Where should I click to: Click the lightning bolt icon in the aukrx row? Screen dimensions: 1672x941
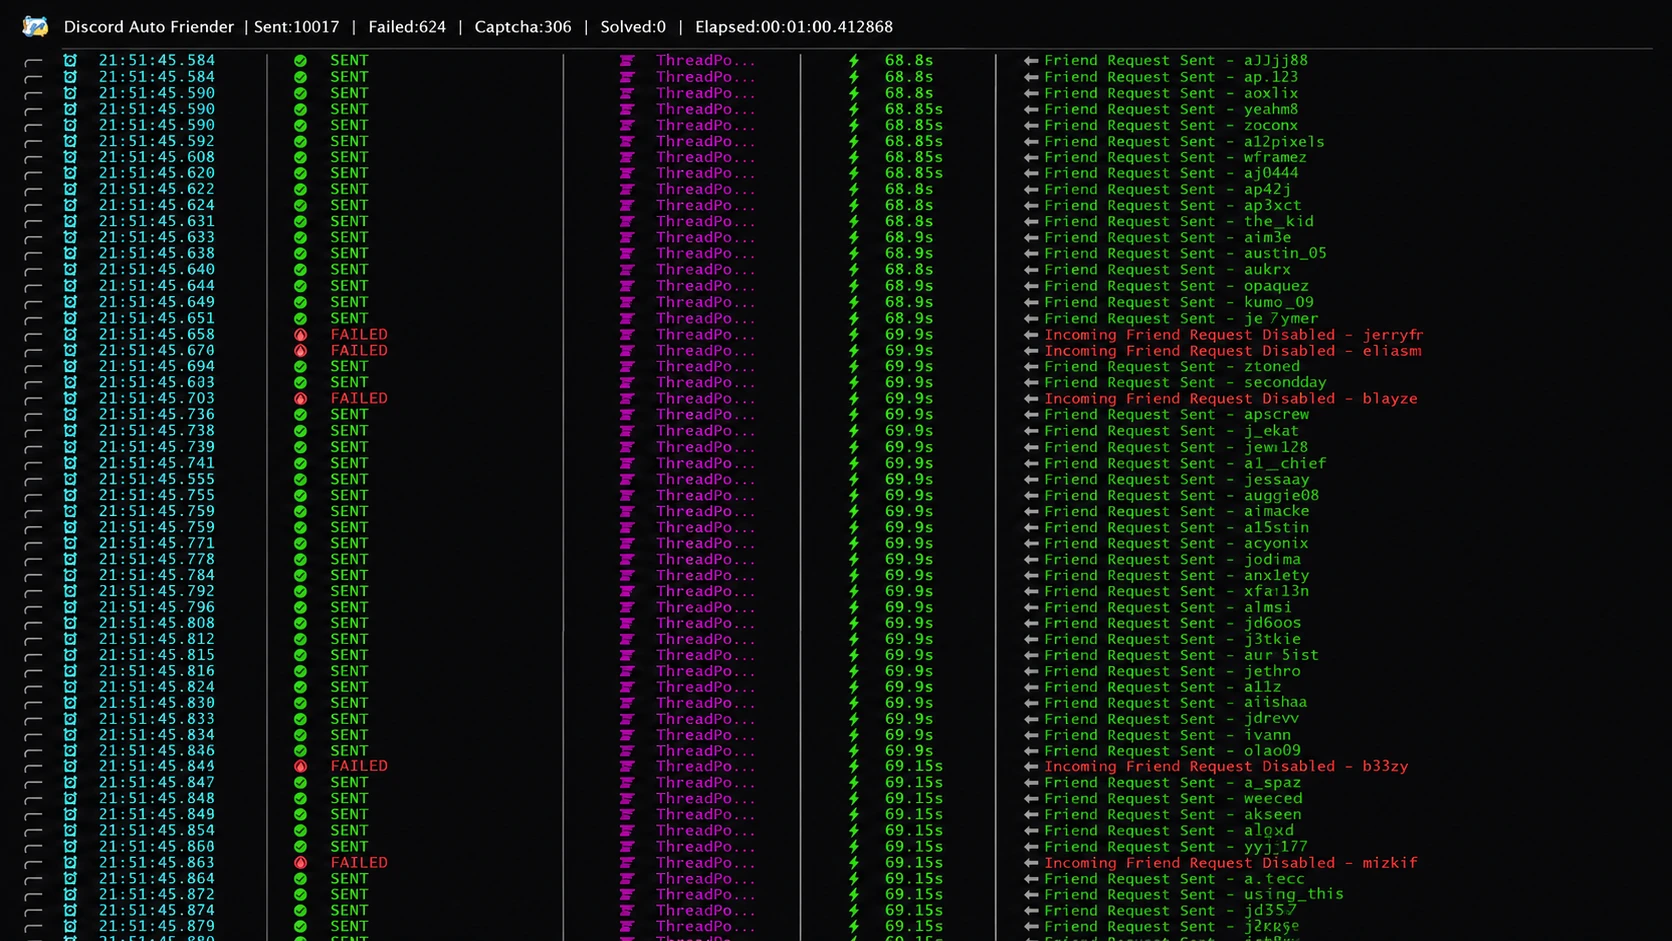(854, 269)
